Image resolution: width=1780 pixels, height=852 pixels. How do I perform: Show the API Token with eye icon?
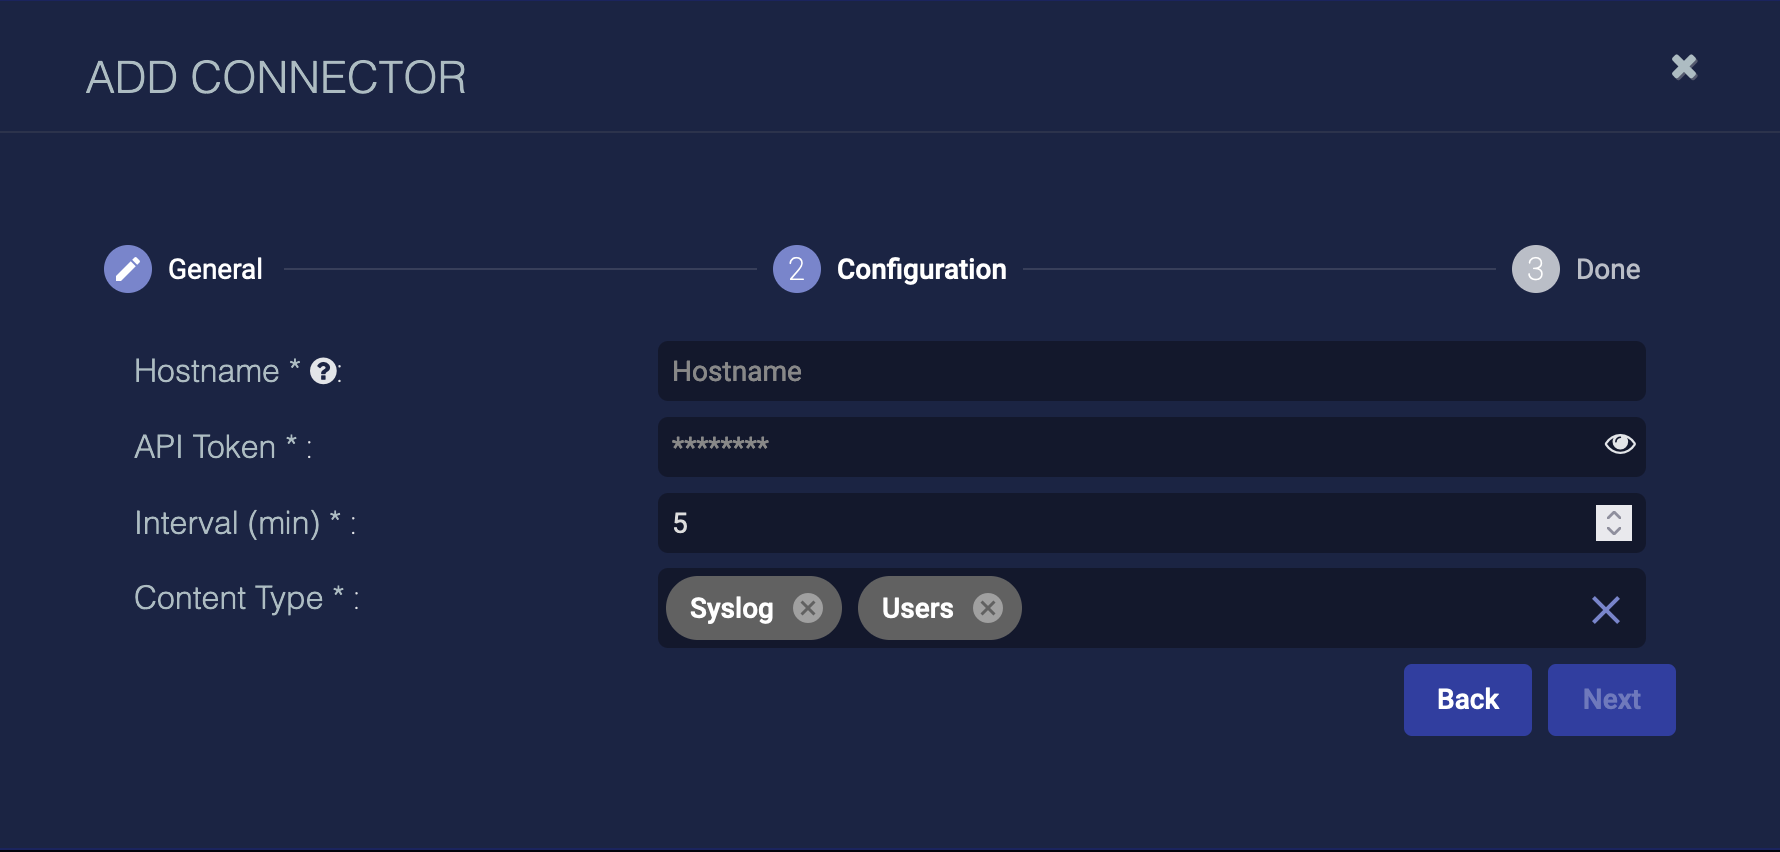click(x=1619, y=444)
